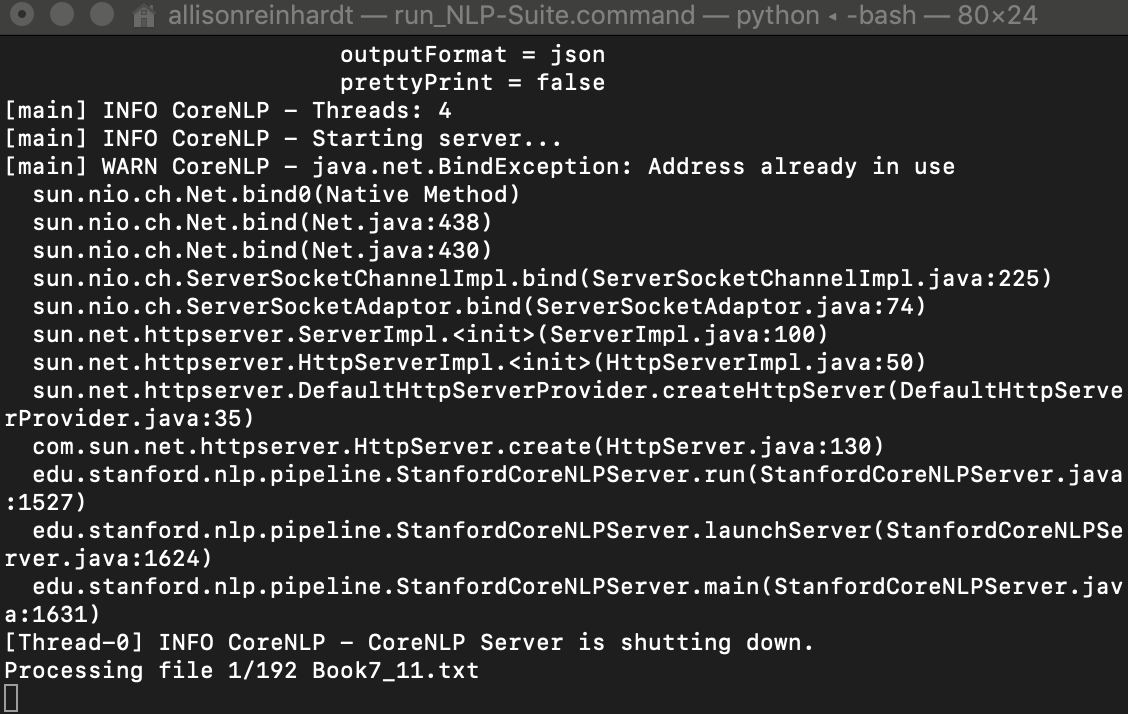Image resolution: width=1128 pixels, height=714 pixels.
Task: Select the Processing file 1/192 Book7_11.txt line
Action: (x=240, y=670)
